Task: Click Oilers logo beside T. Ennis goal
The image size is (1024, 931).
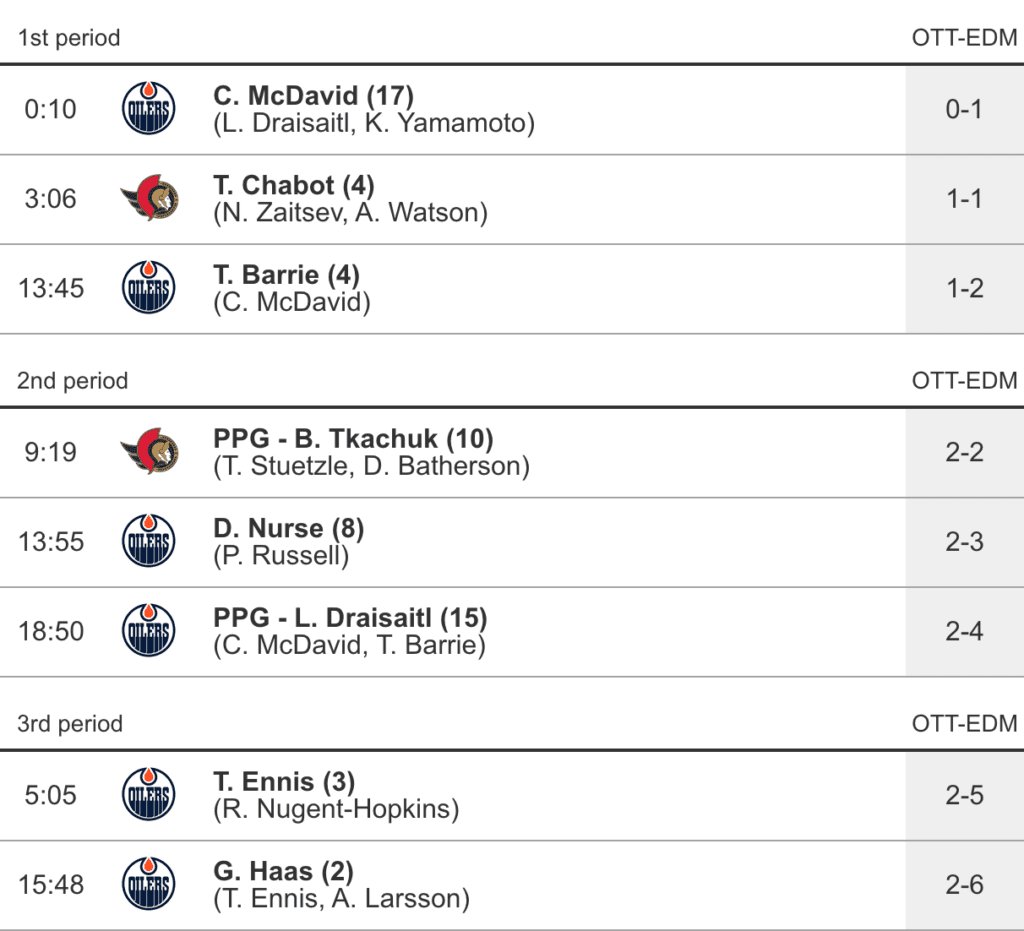Action: coord(148,795)
